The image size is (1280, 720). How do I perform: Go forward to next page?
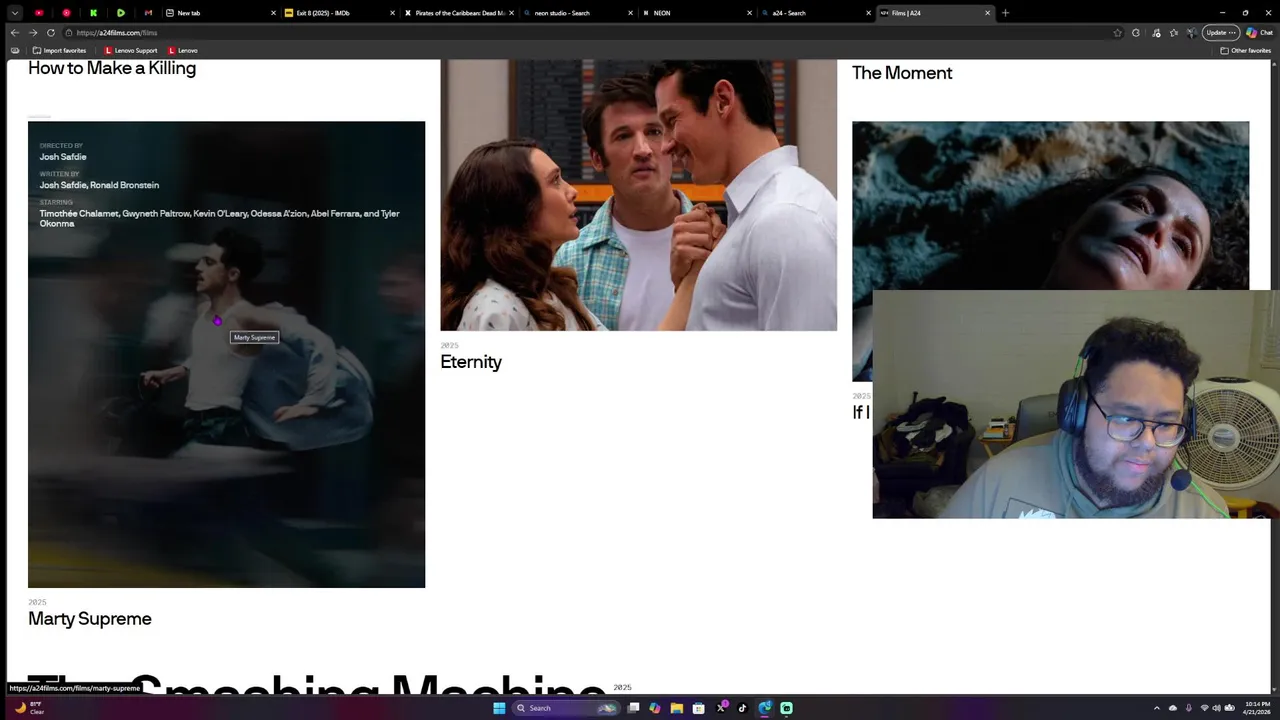click(33, 32)
